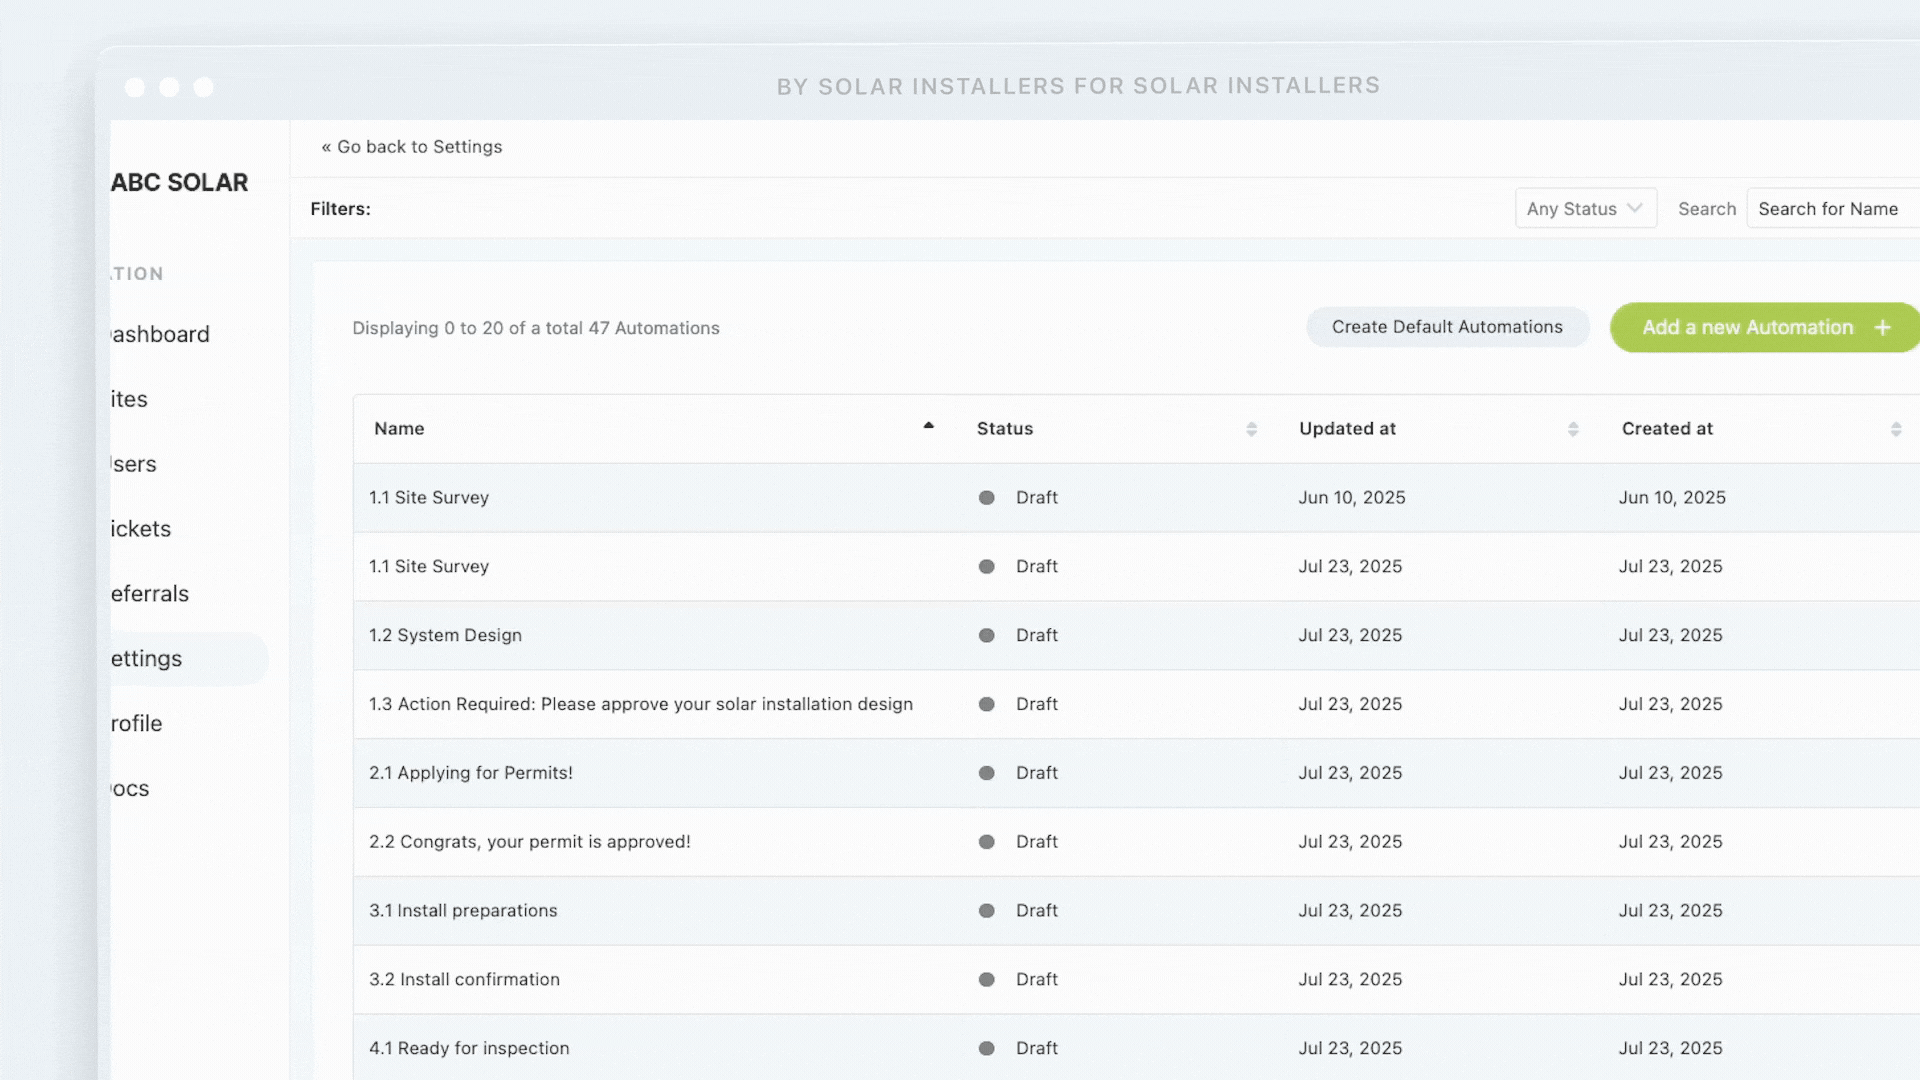Viewport: 1920px width, 1080px height.
Task: Click sort arrows in Status column header
Action: click(x=1251, y=429)
